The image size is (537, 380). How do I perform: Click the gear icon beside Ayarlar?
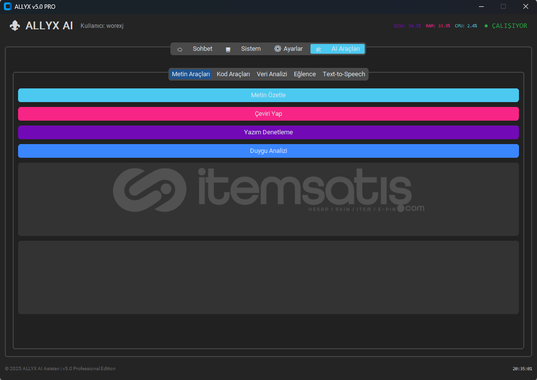pyautogui.click(x=277, y=49)
